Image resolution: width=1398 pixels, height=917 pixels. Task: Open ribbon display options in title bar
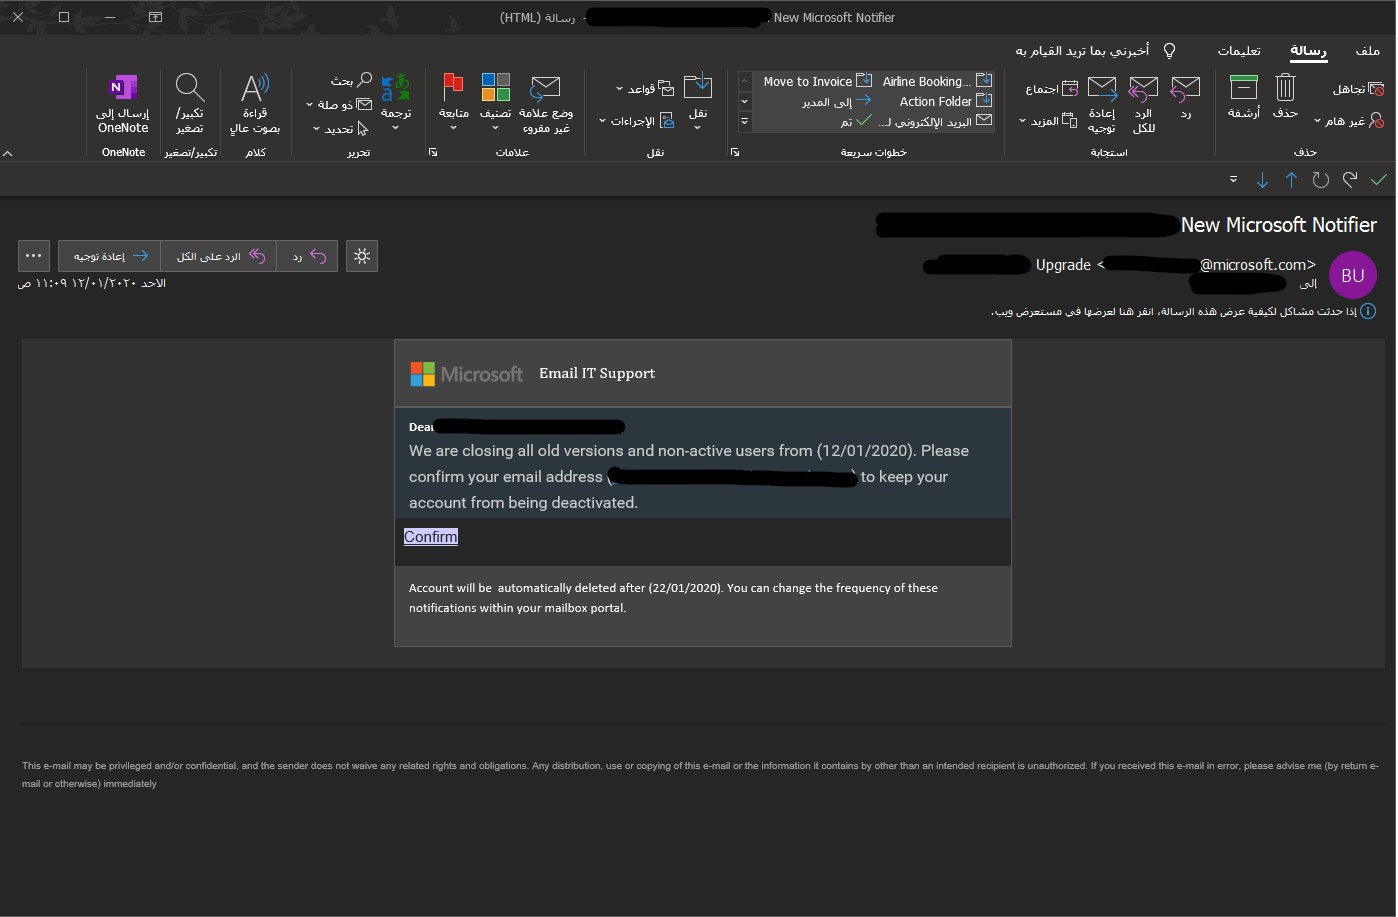point(155,17)
